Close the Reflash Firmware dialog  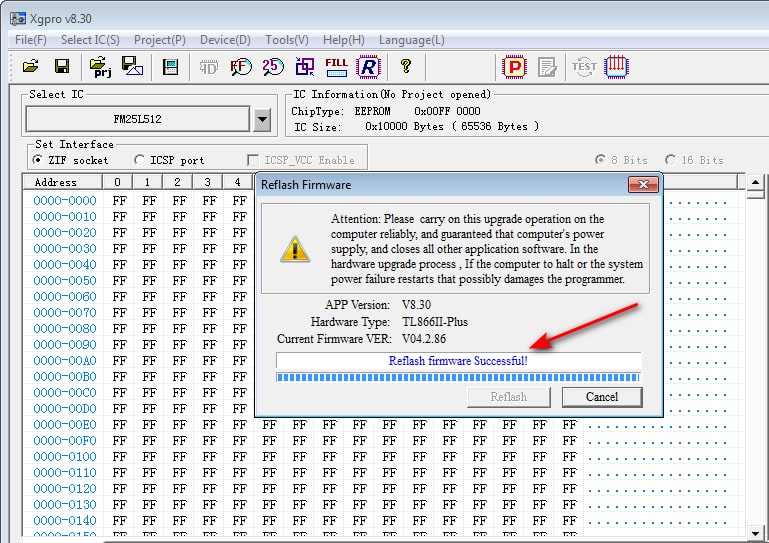click(641, 185)
